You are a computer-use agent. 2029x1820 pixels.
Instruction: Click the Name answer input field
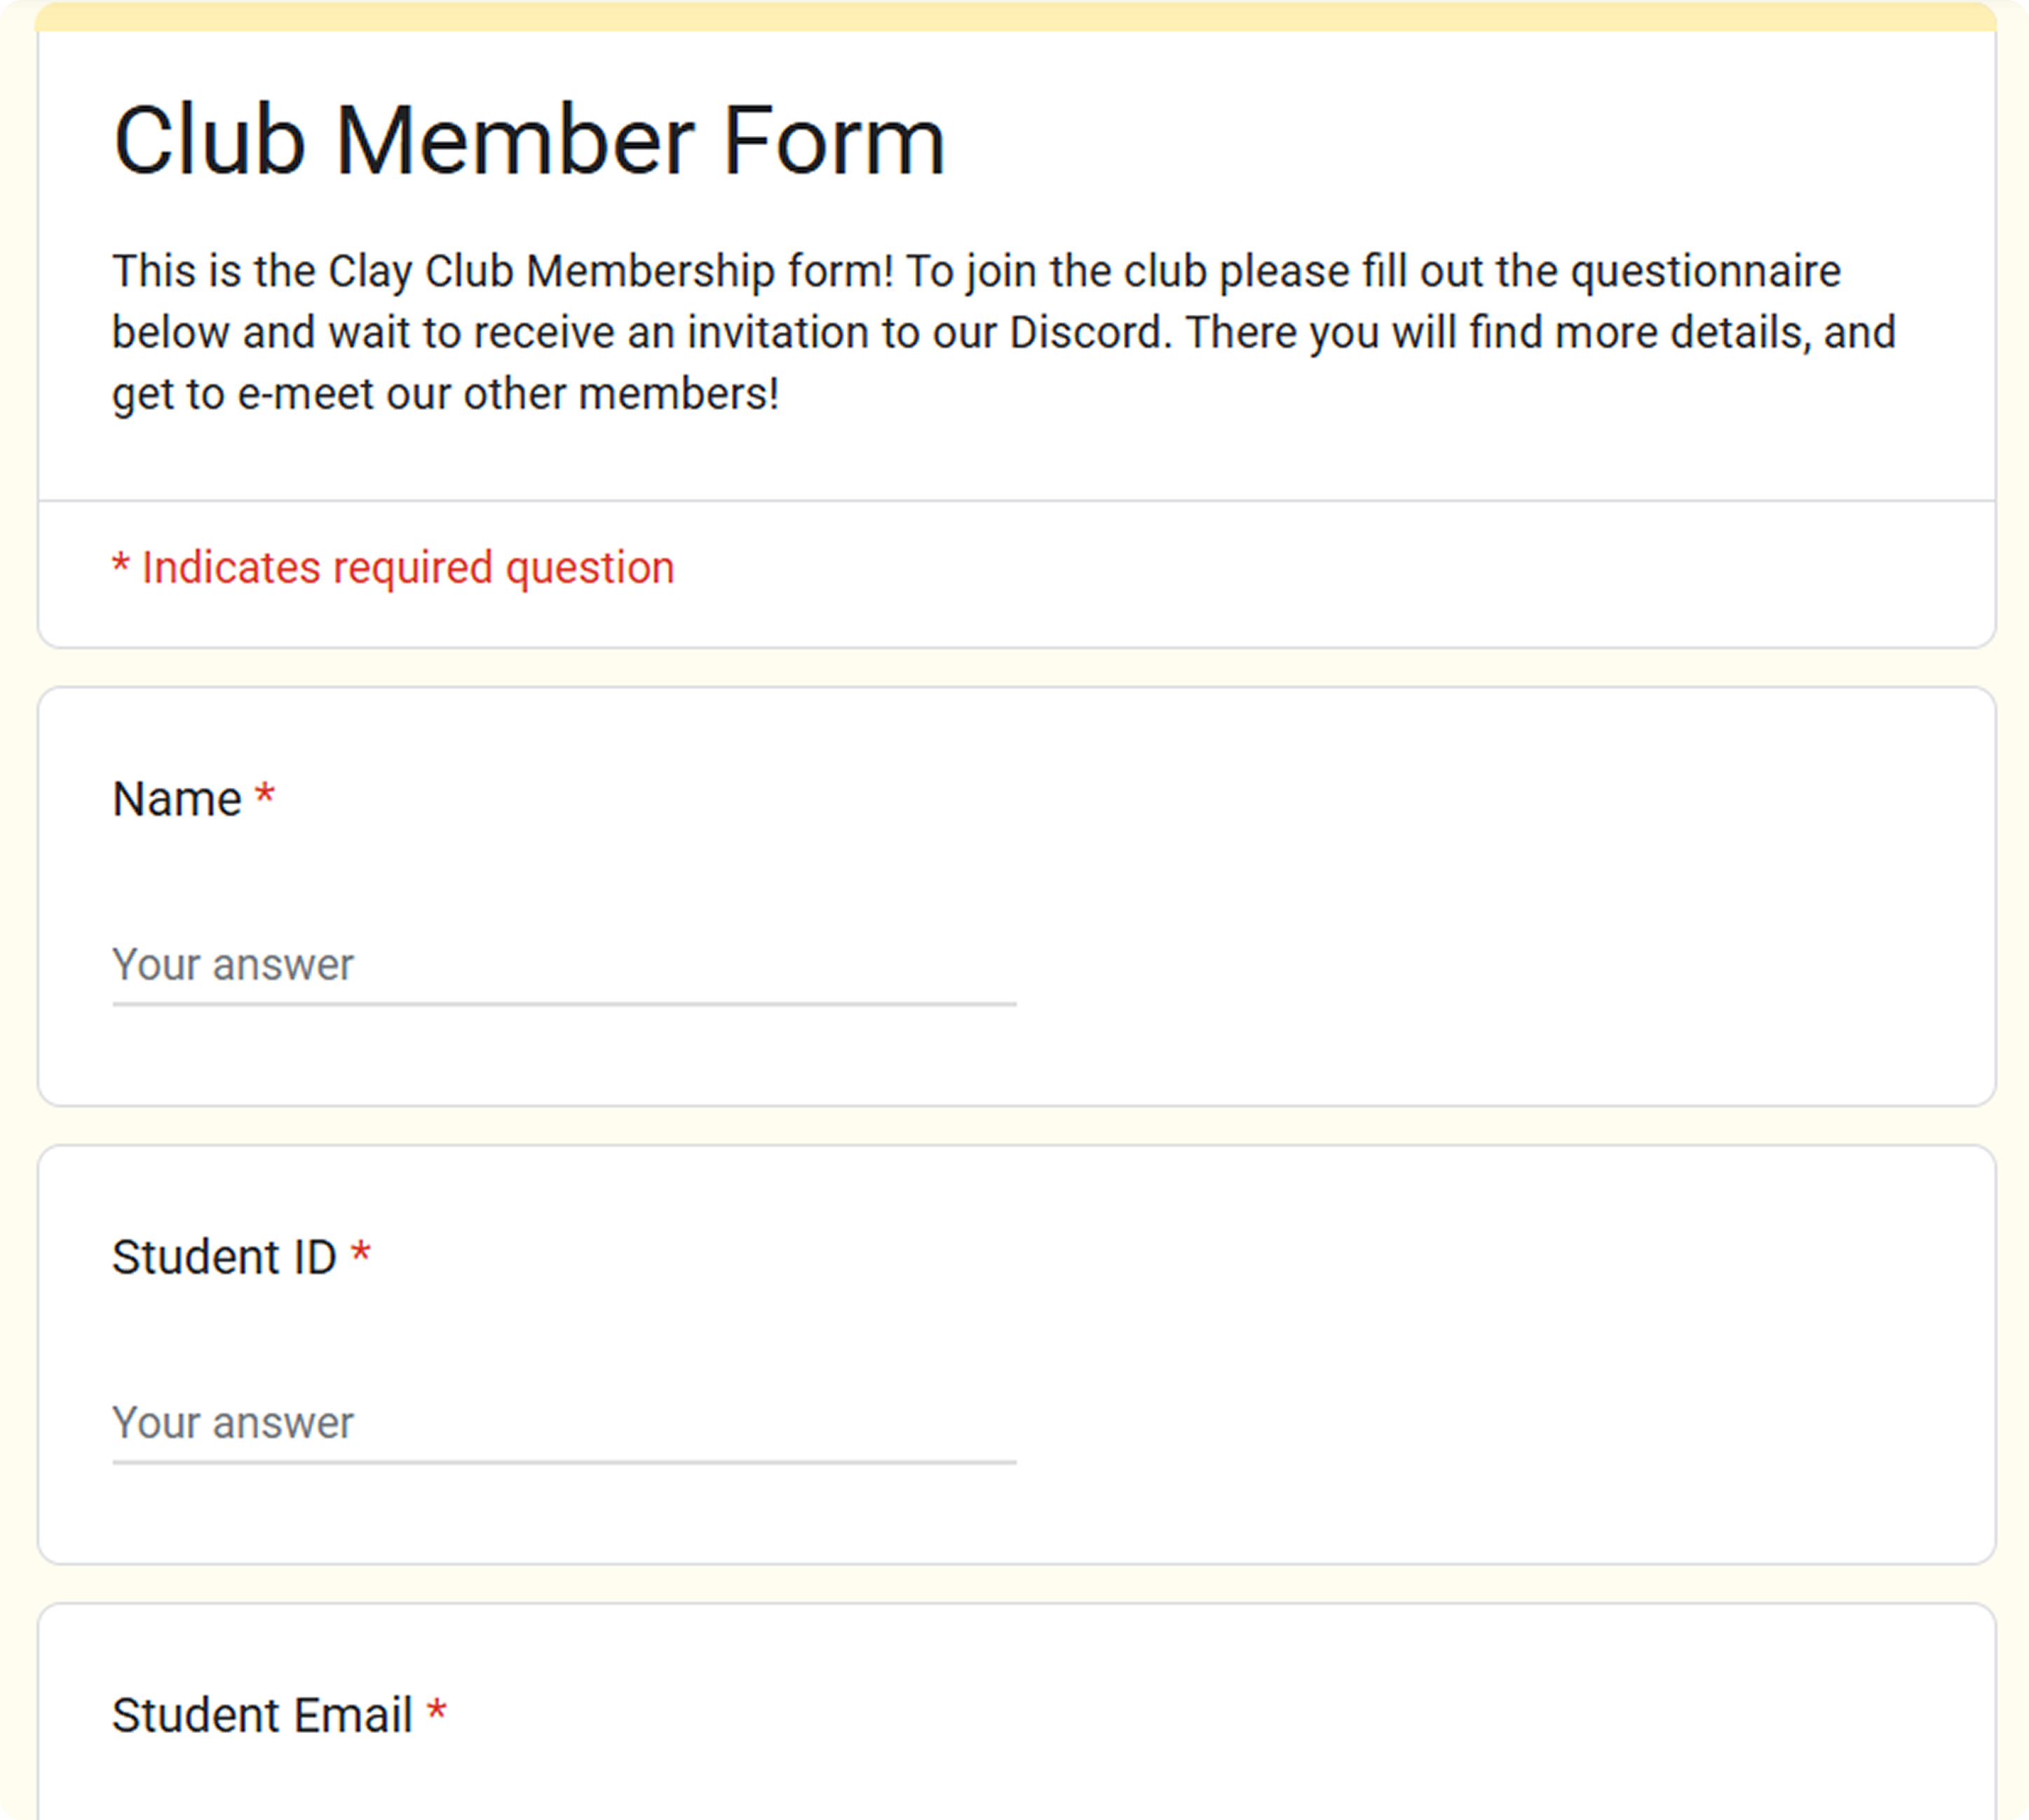click(560, 965)
